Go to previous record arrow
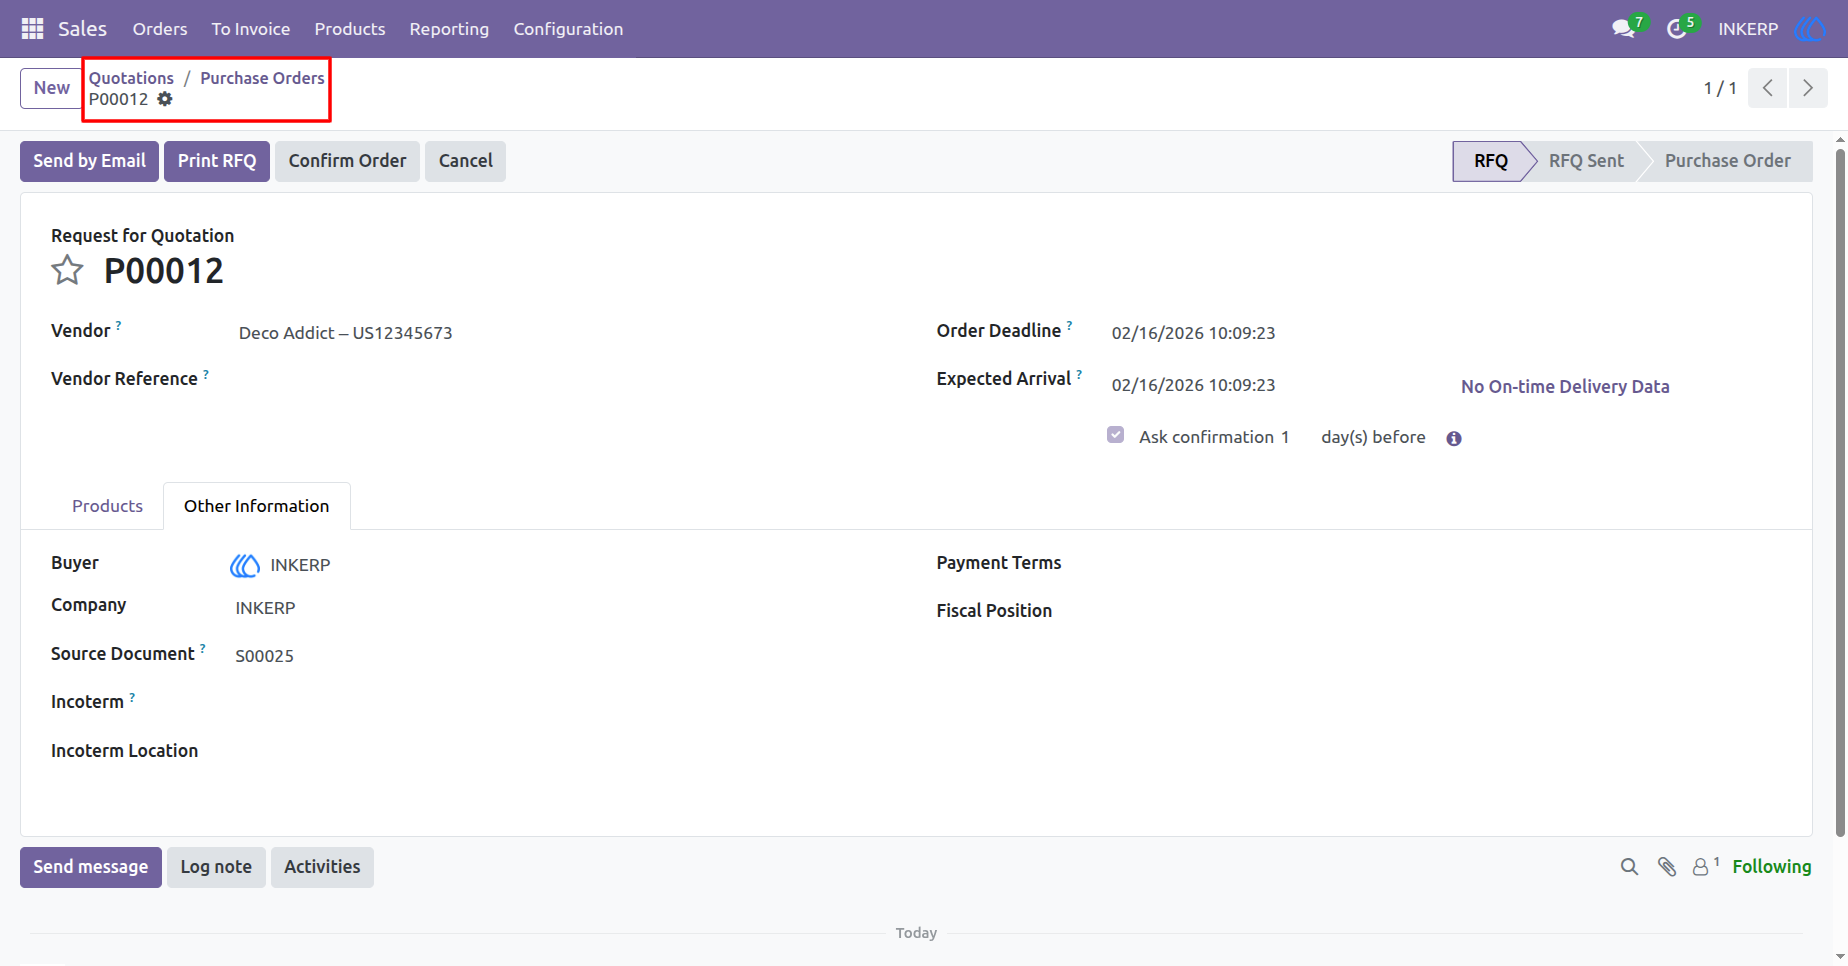The height and width of the screenshot is (966, 1848). [x=1768, y=88]
